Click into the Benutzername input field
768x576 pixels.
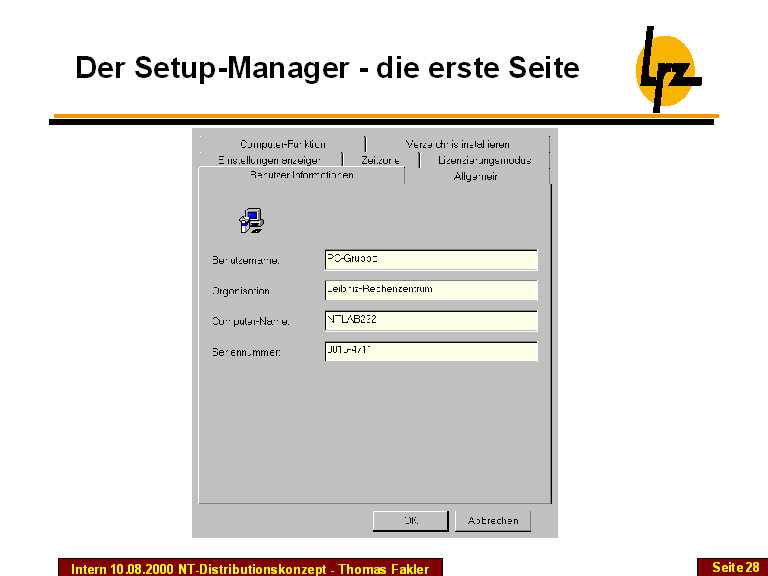pyautogui.click(x=431, y=260)
